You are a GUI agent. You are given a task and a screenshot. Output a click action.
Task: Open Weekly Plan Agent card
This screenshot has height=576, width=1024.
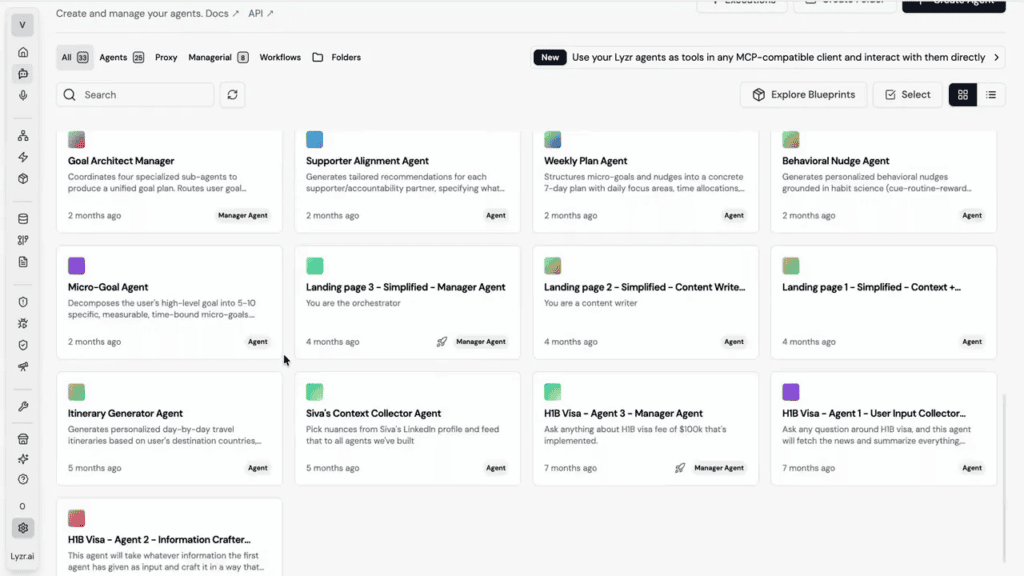646,180
